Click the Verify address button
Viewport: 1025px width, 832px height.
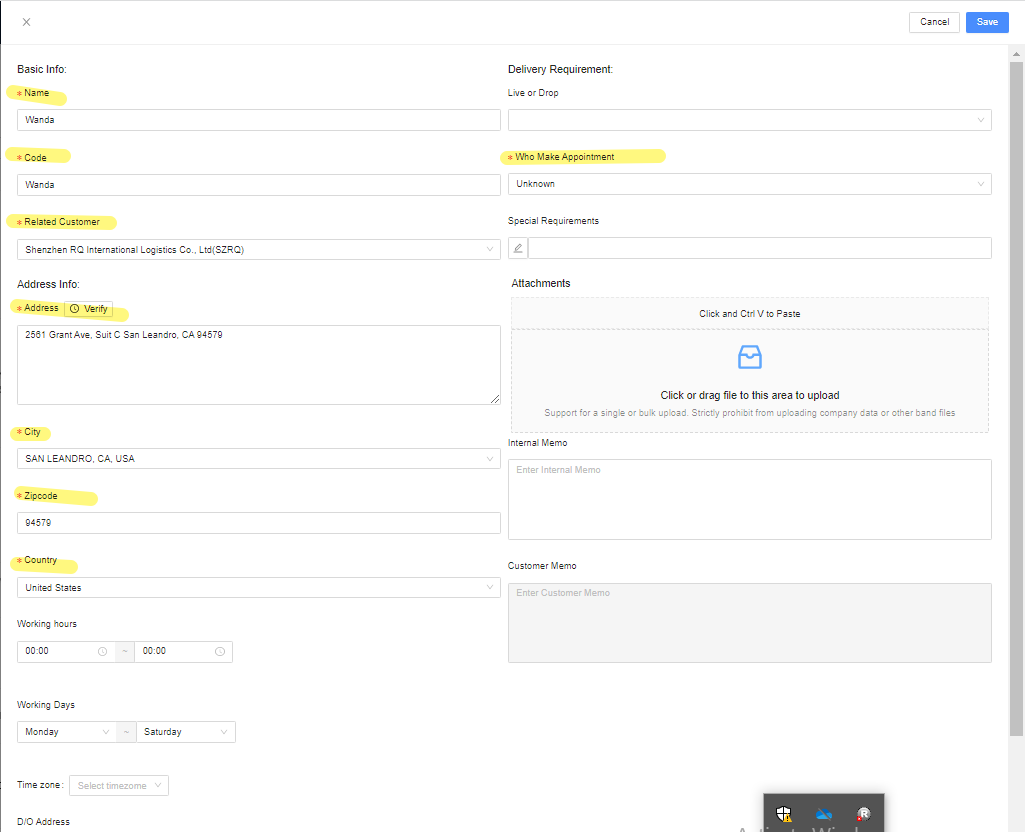click(x=89, y=309)
